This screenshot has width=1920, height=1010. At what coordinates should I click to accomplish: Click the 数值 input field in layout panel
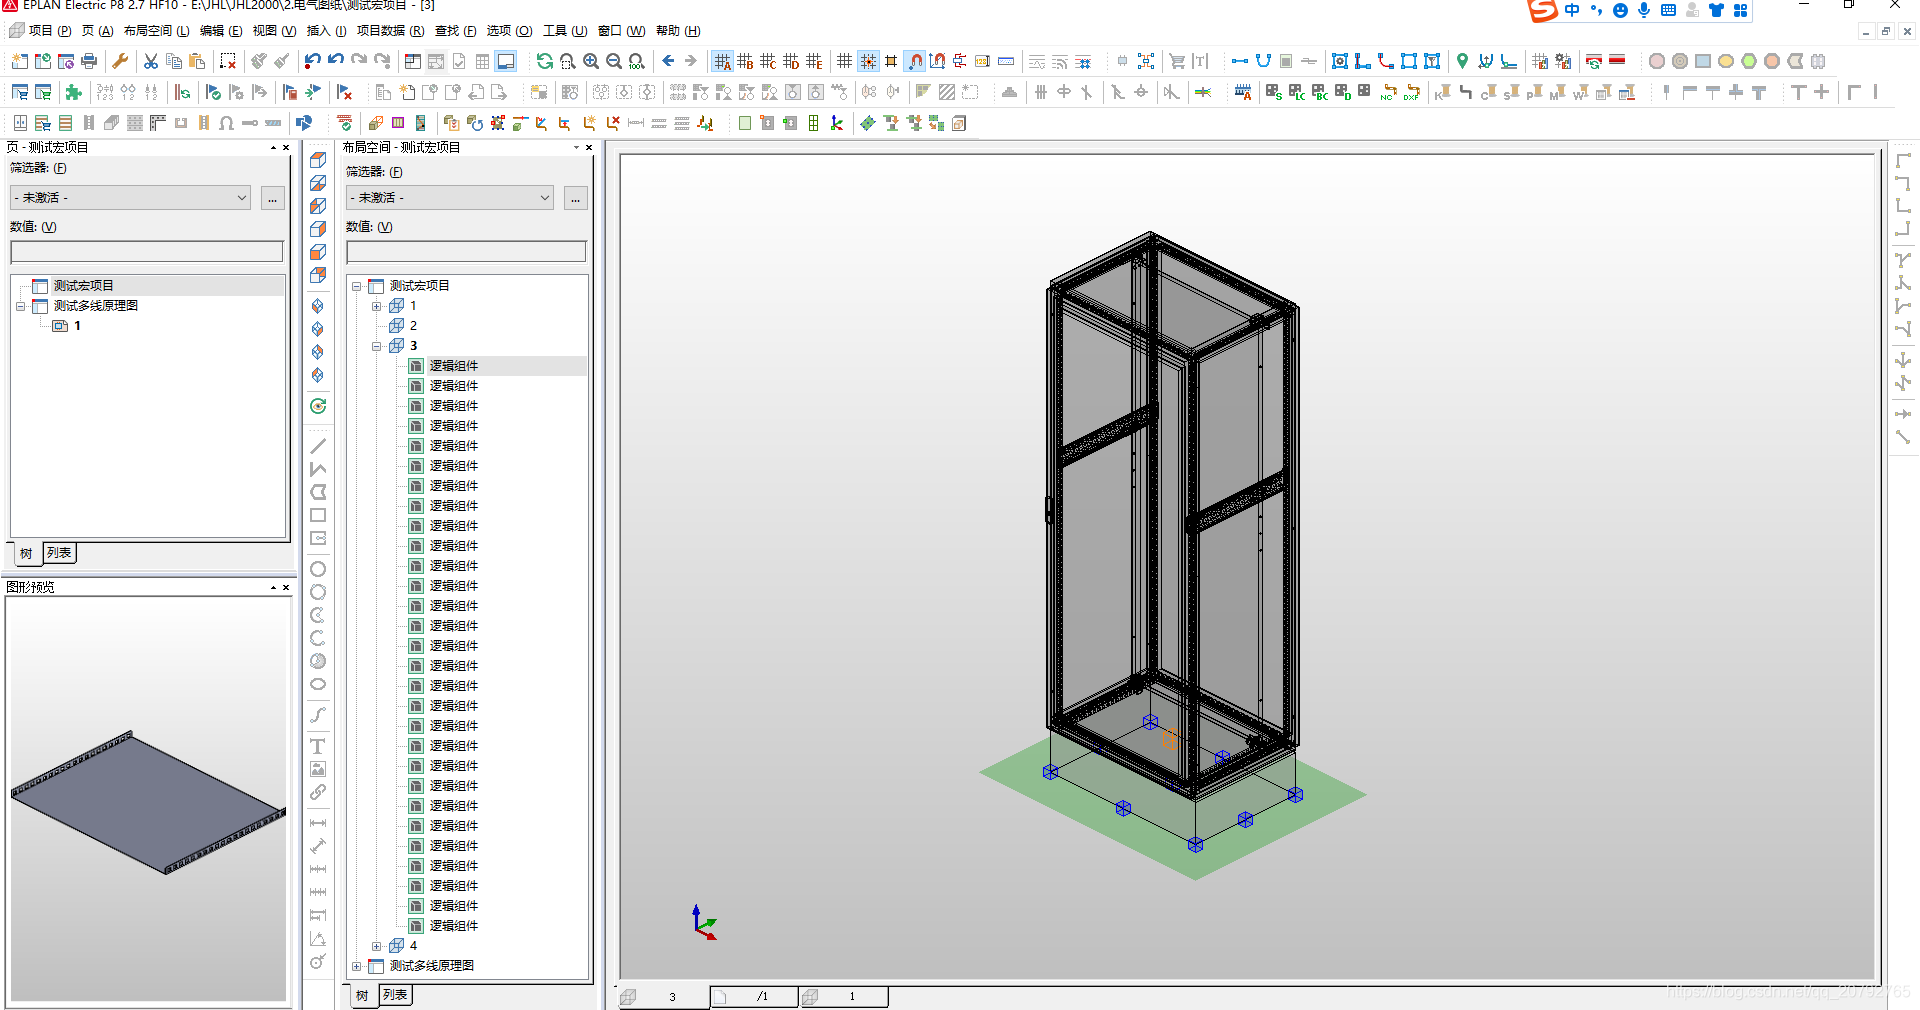tap(466, 251)
